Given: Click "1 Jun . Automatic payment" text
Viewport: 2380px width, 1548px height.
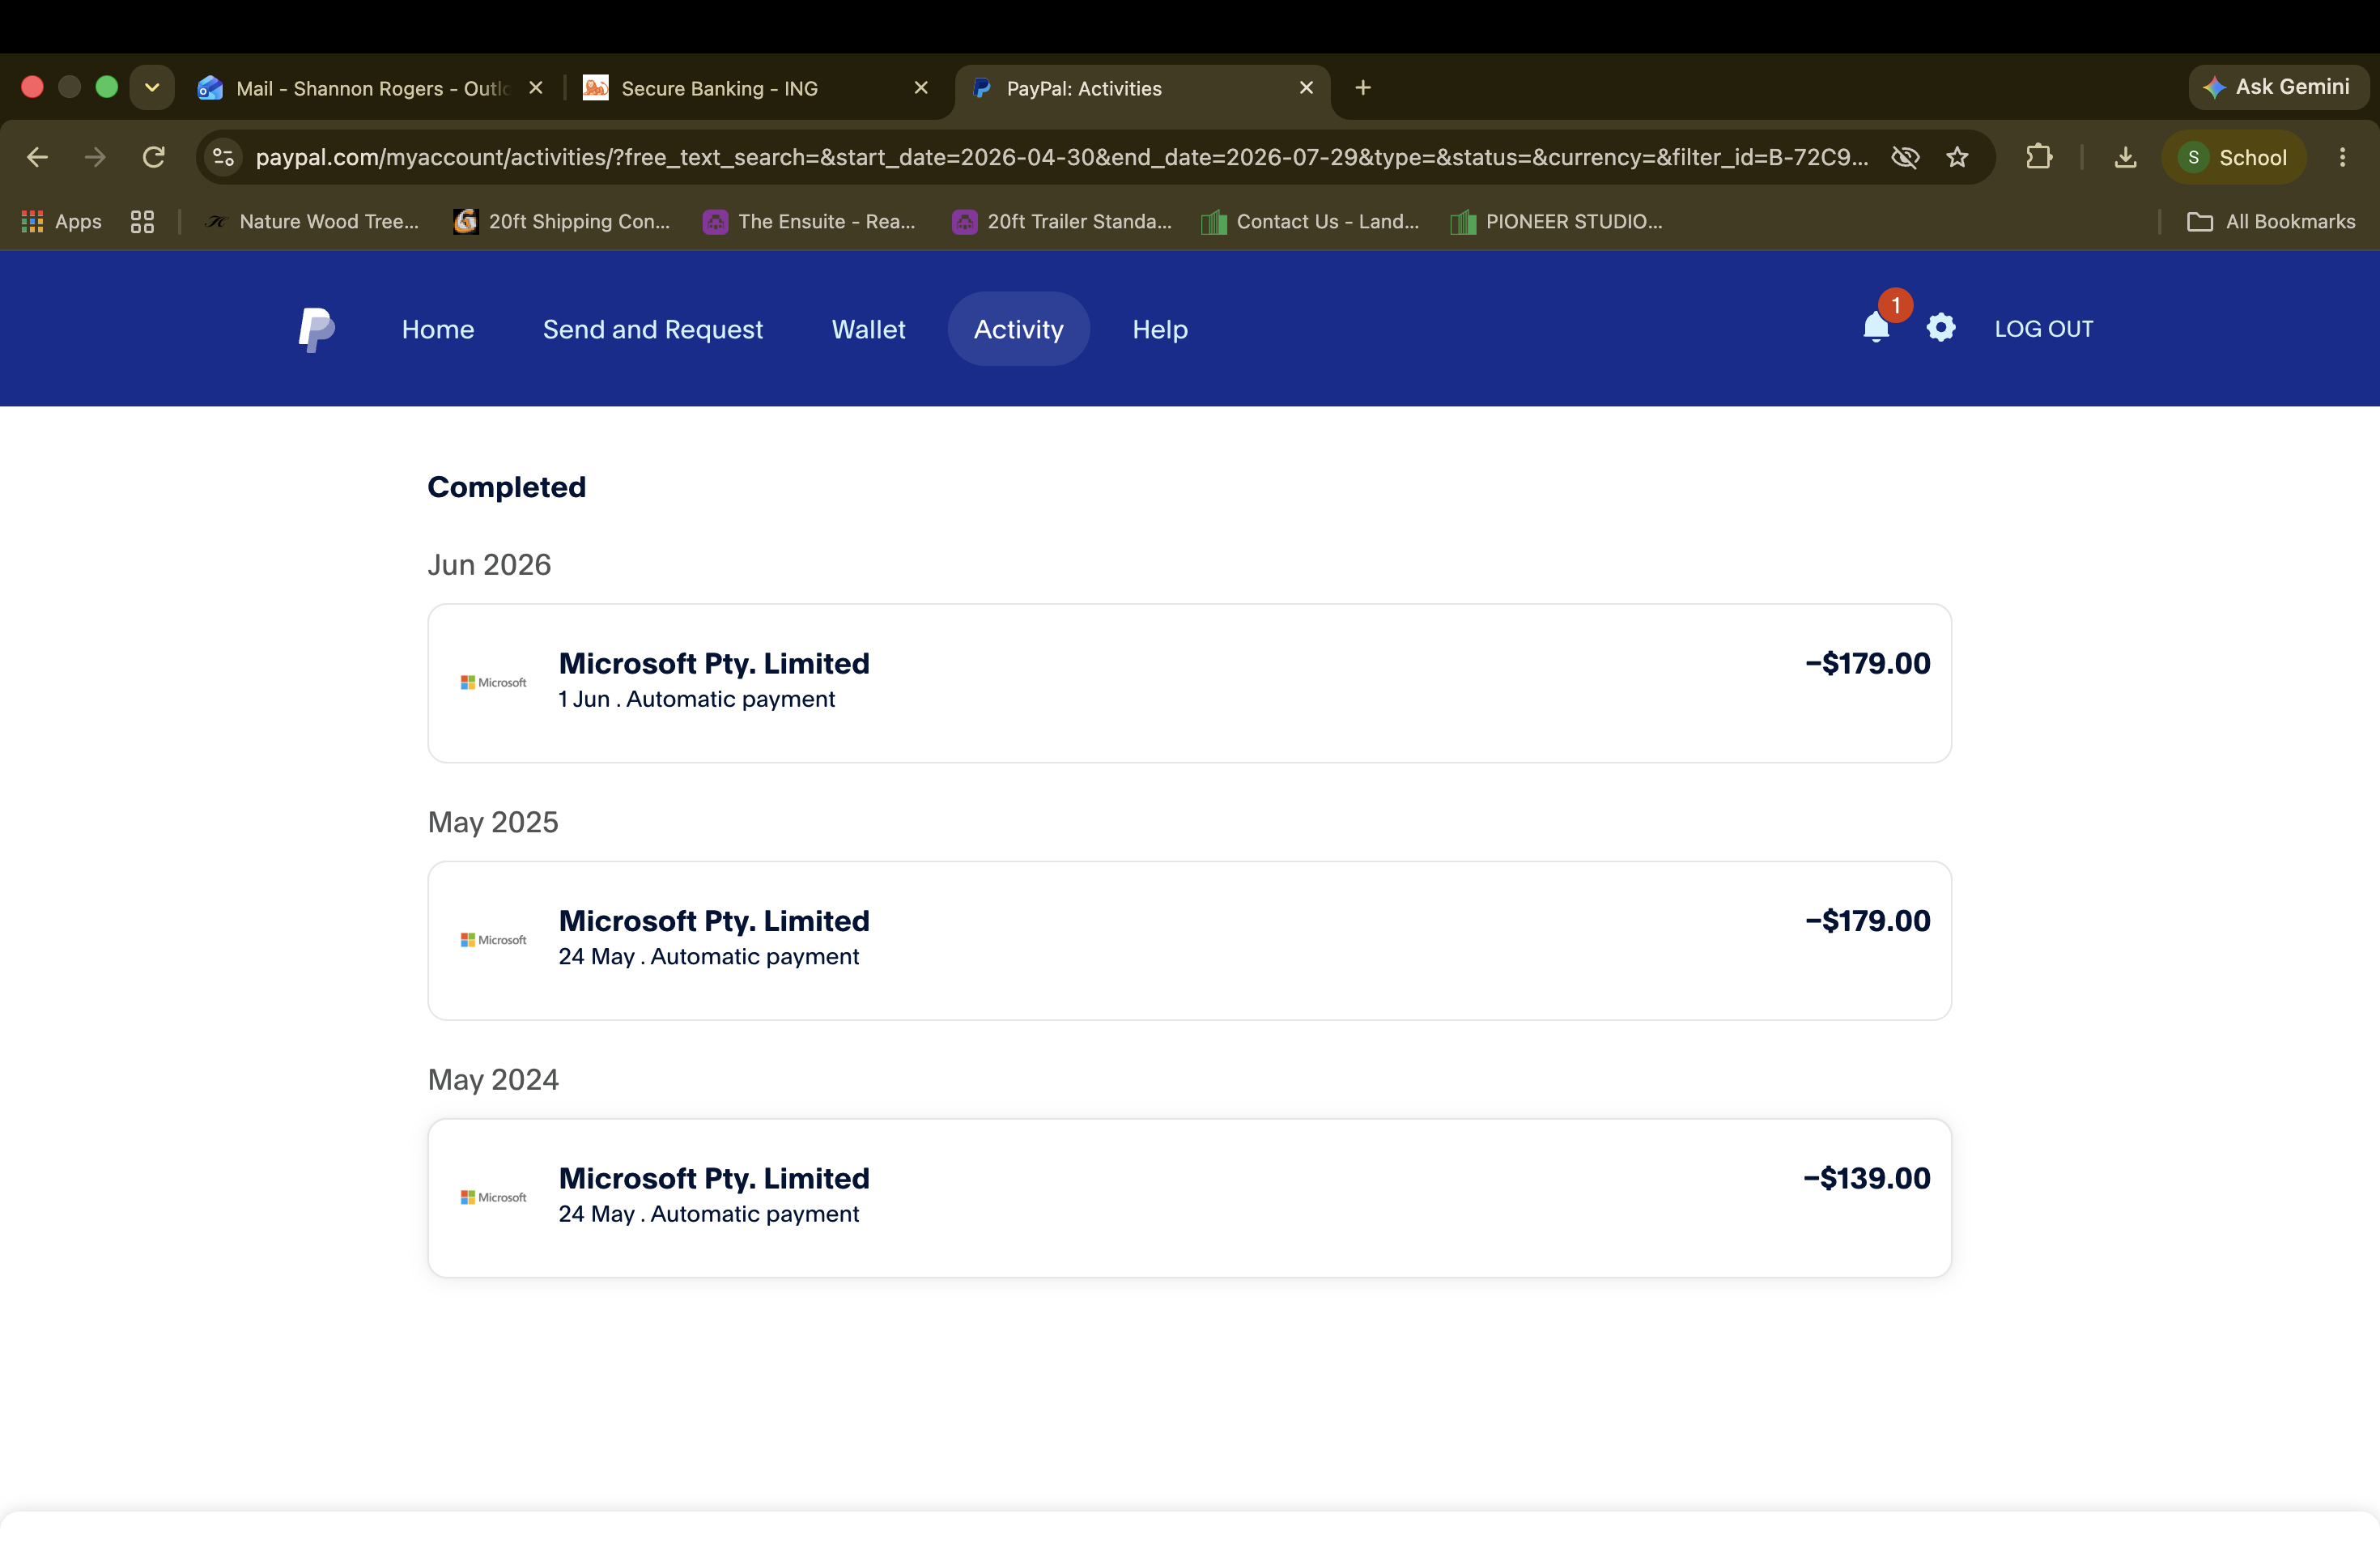Looking at the screenshot, I should coord(696,699).
